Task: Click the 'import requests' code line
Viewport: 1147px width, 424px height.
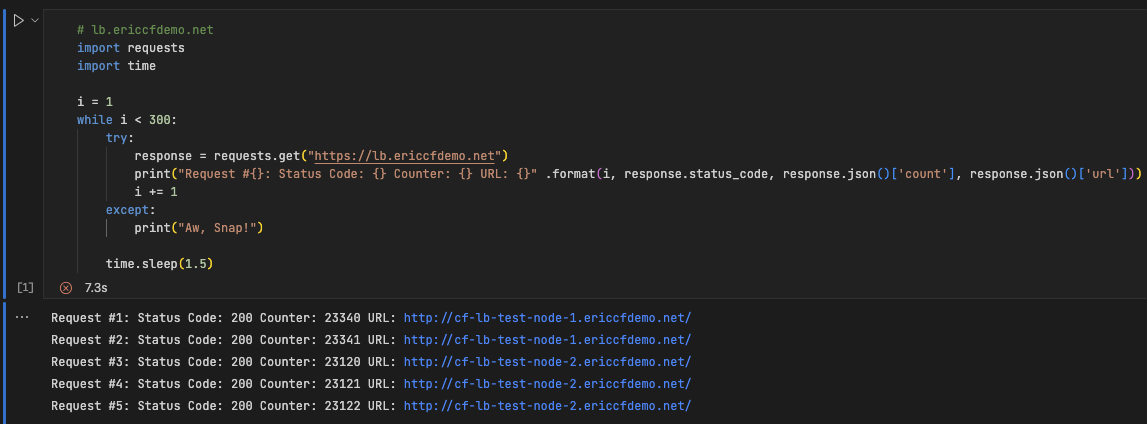Action: 131,48
